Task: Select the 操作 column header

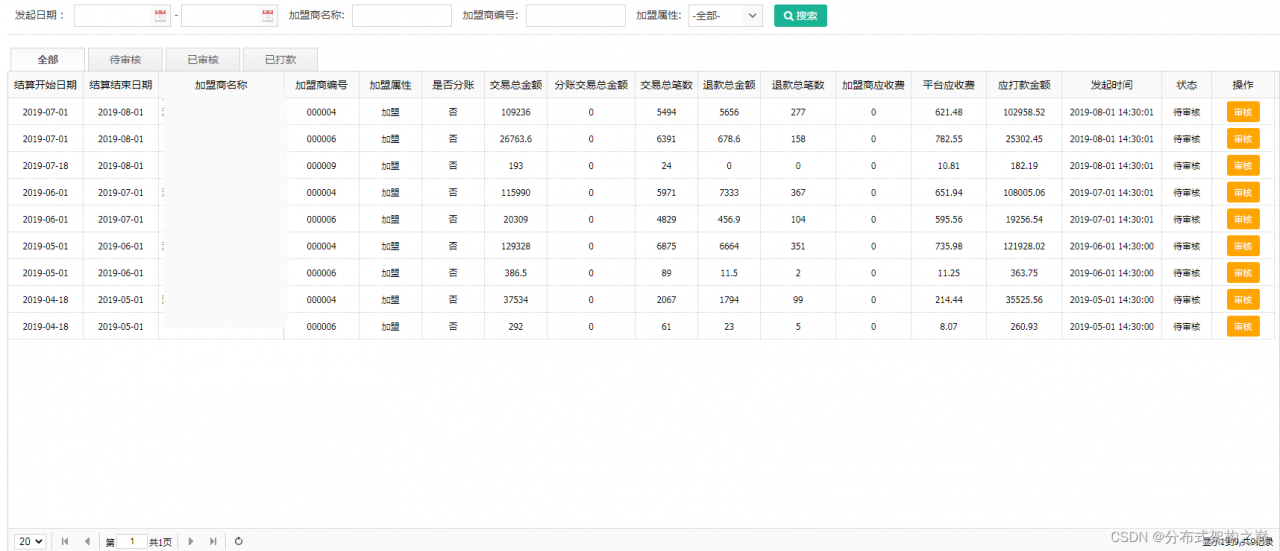Action: tap(1243, 85)
